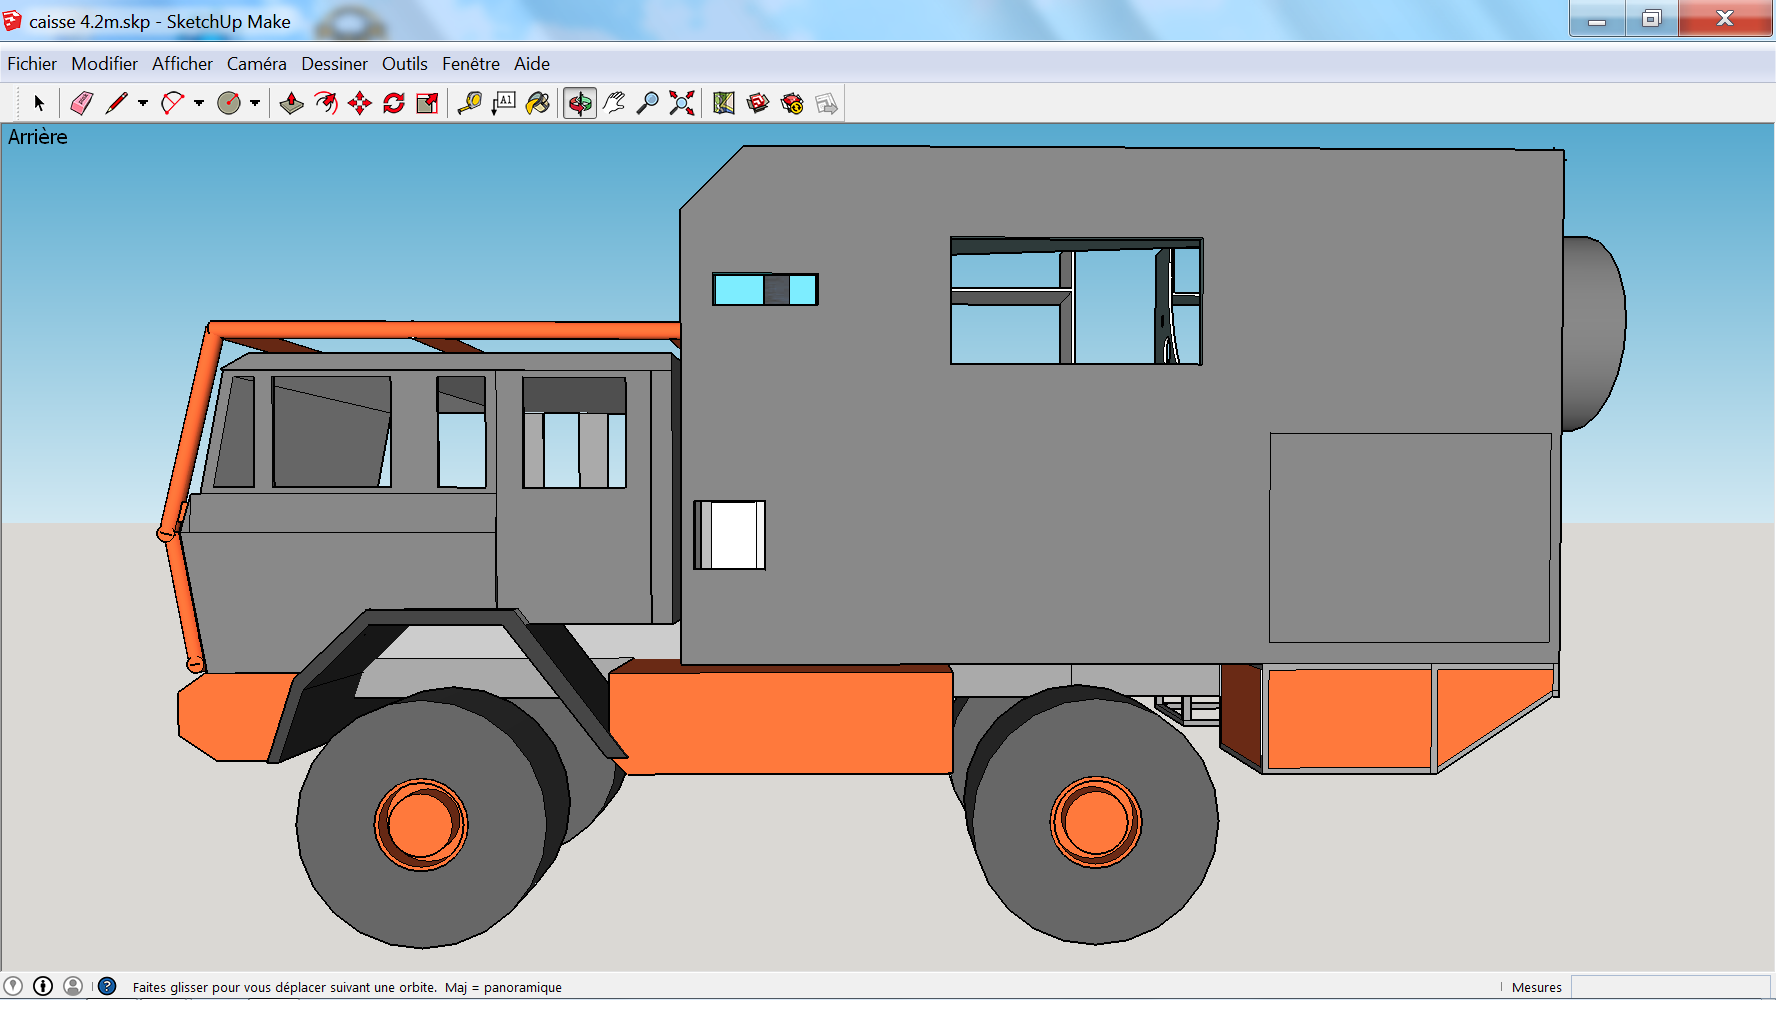Click the Zoom Extents tool
This screenshot has height=1036, width=1788.
[x=682, y=103]
